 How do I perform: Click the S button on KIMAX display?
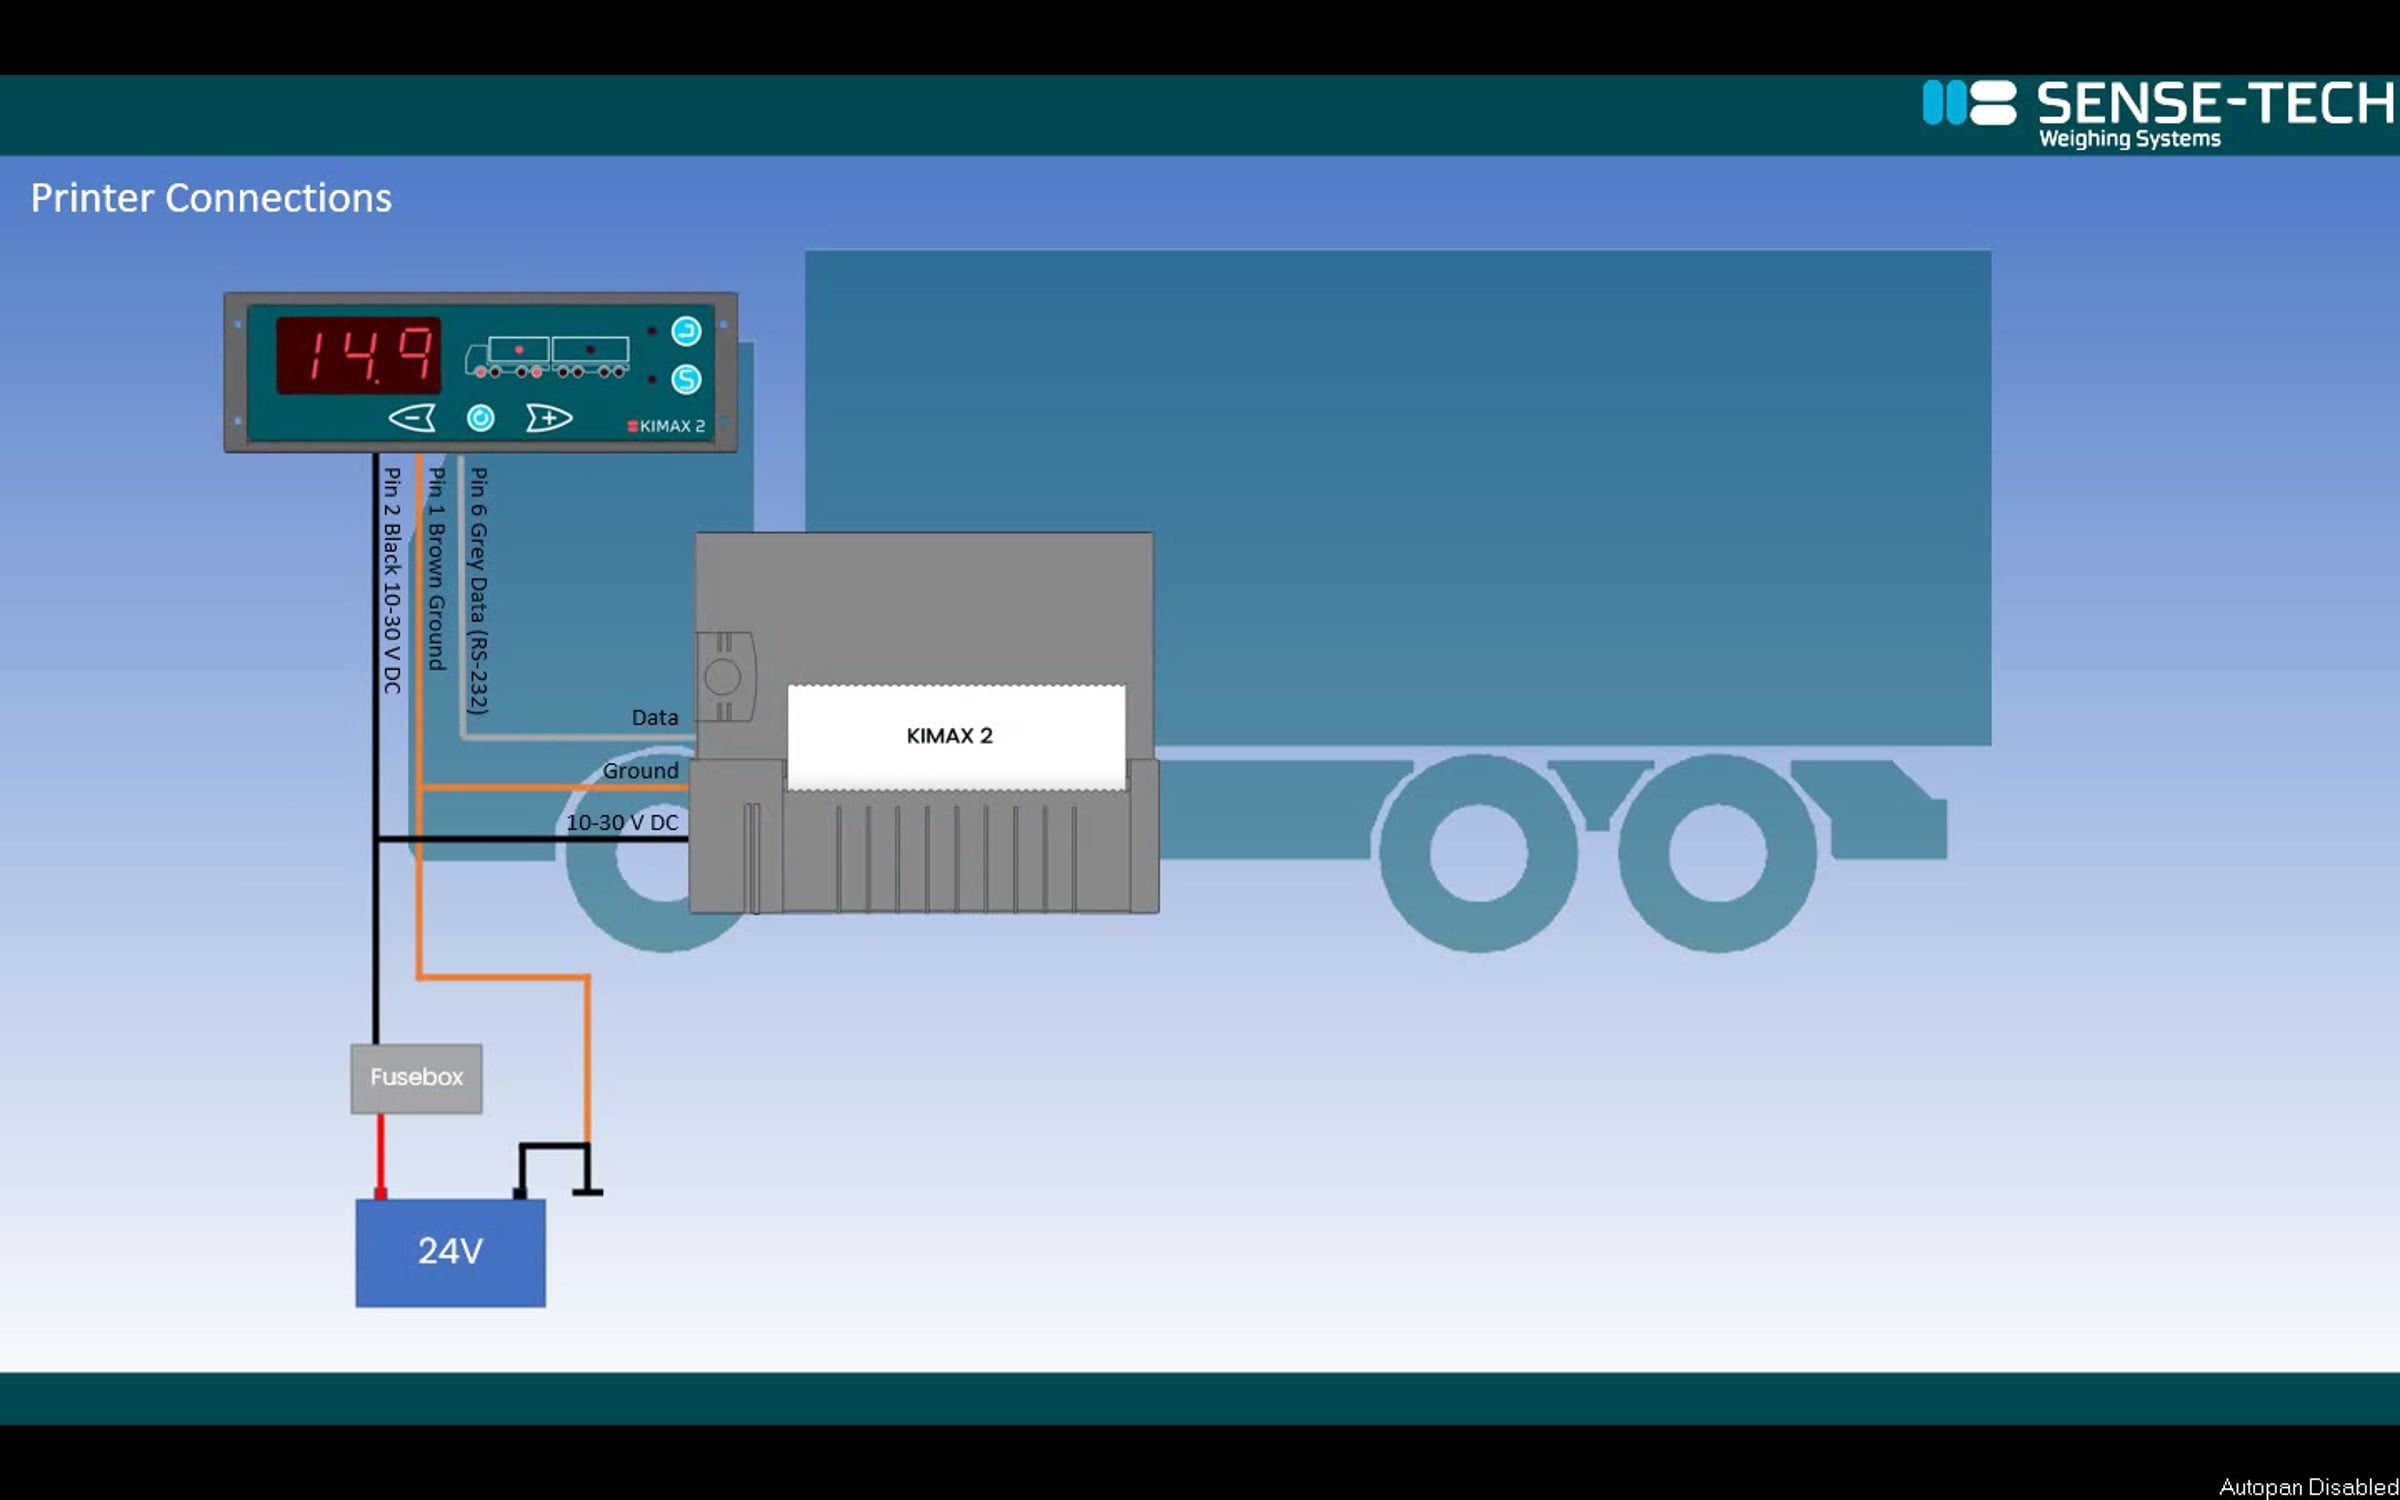click(686, 379)
